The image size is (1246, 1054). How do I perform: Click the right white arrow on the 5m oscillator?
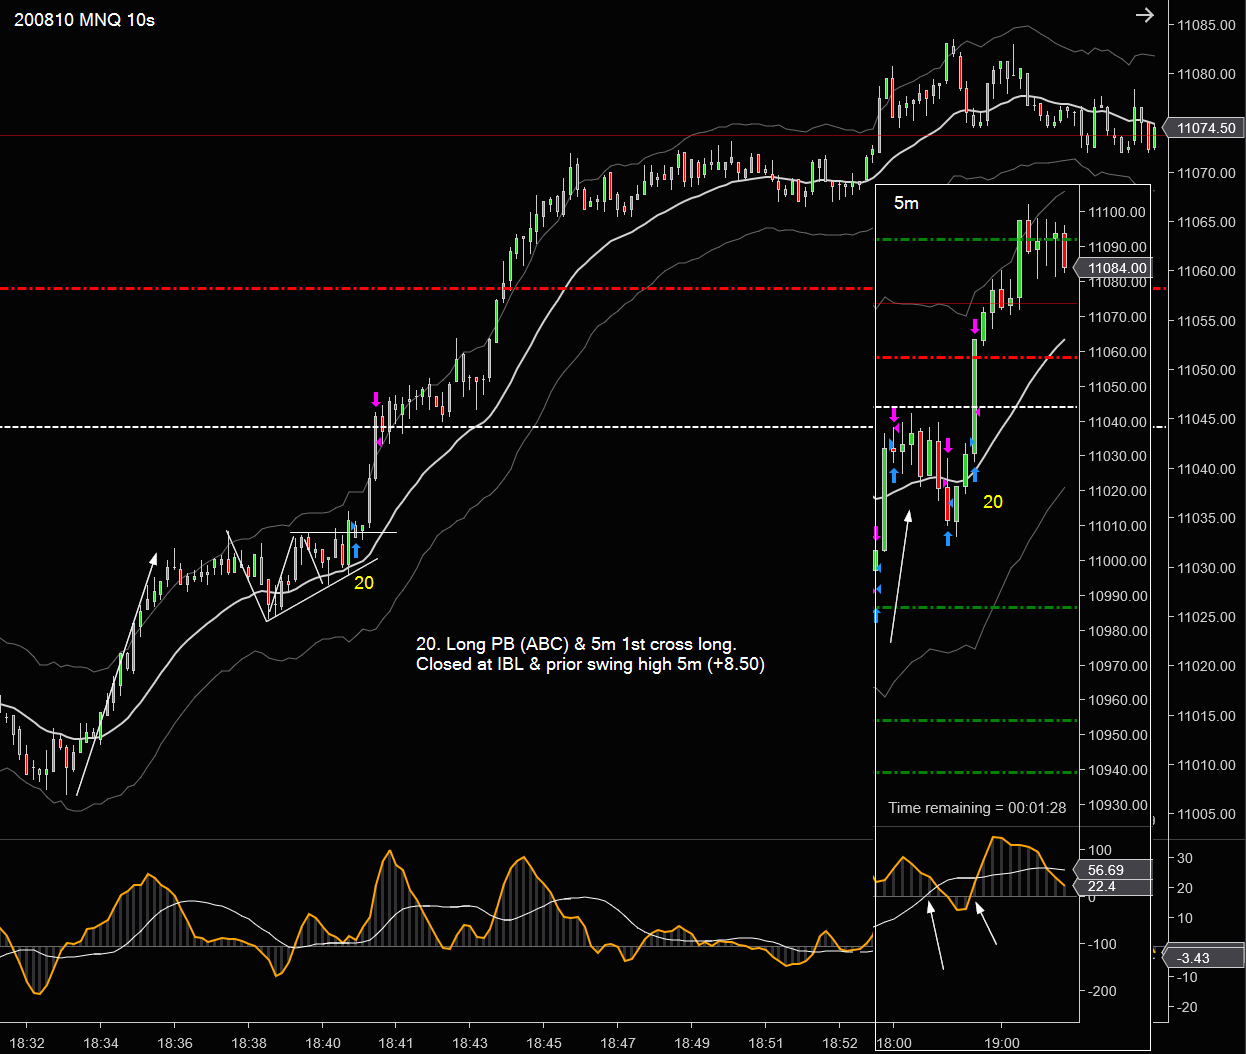tap(986, 924)
